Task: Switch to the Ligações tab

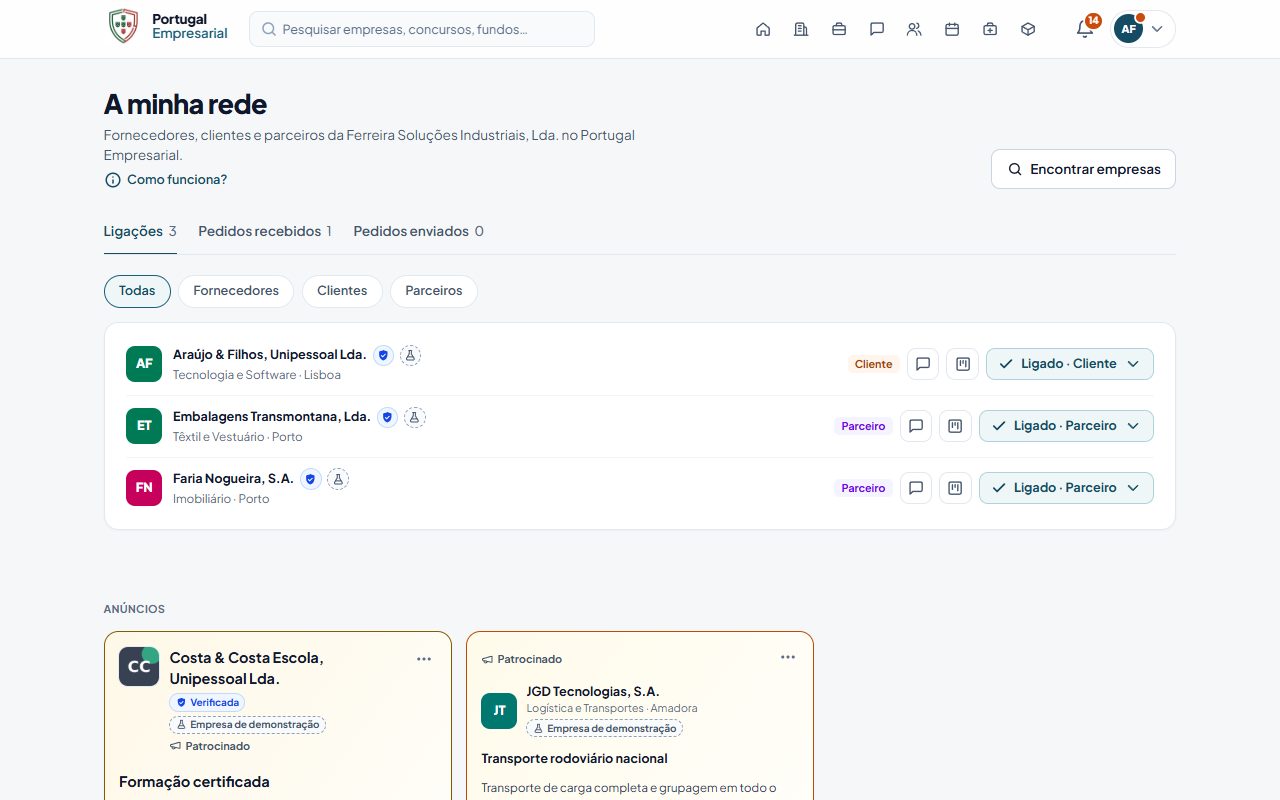Action: coord(140,231)
